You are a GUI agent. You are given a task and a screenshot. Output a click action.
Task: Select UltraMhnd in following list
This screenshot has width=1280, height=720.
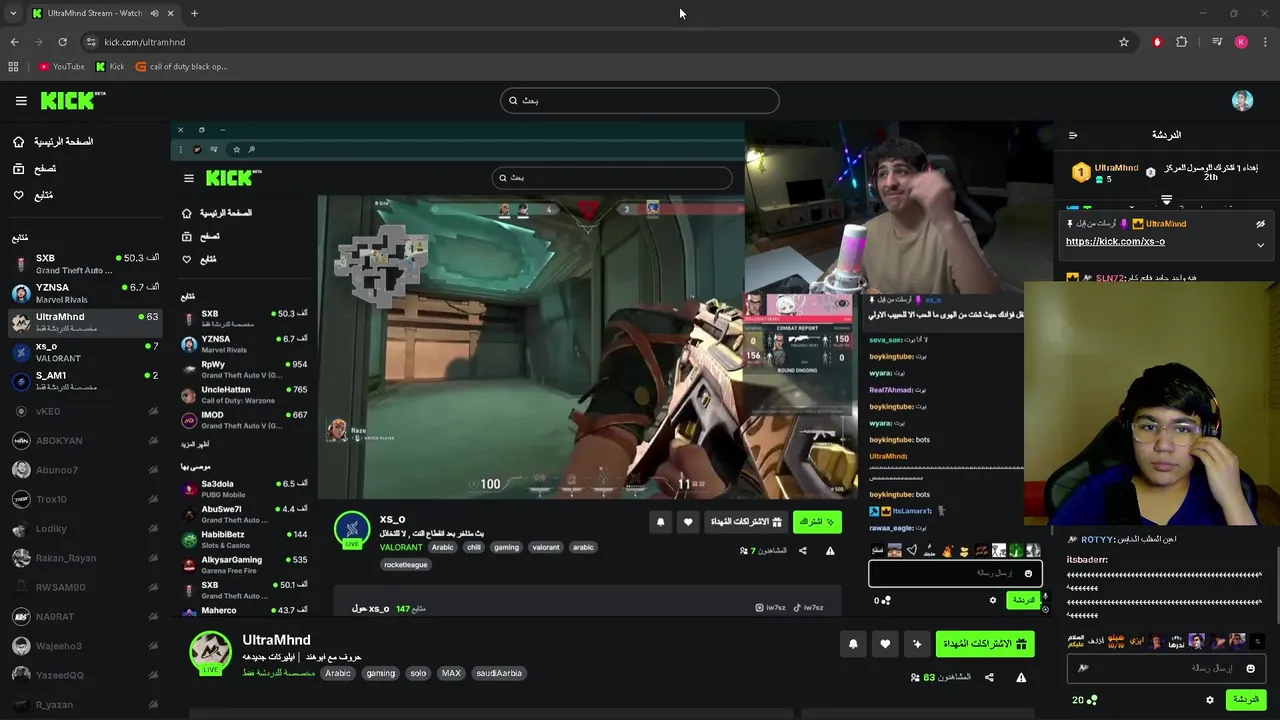pyautogui.click(x=85, y=322)
